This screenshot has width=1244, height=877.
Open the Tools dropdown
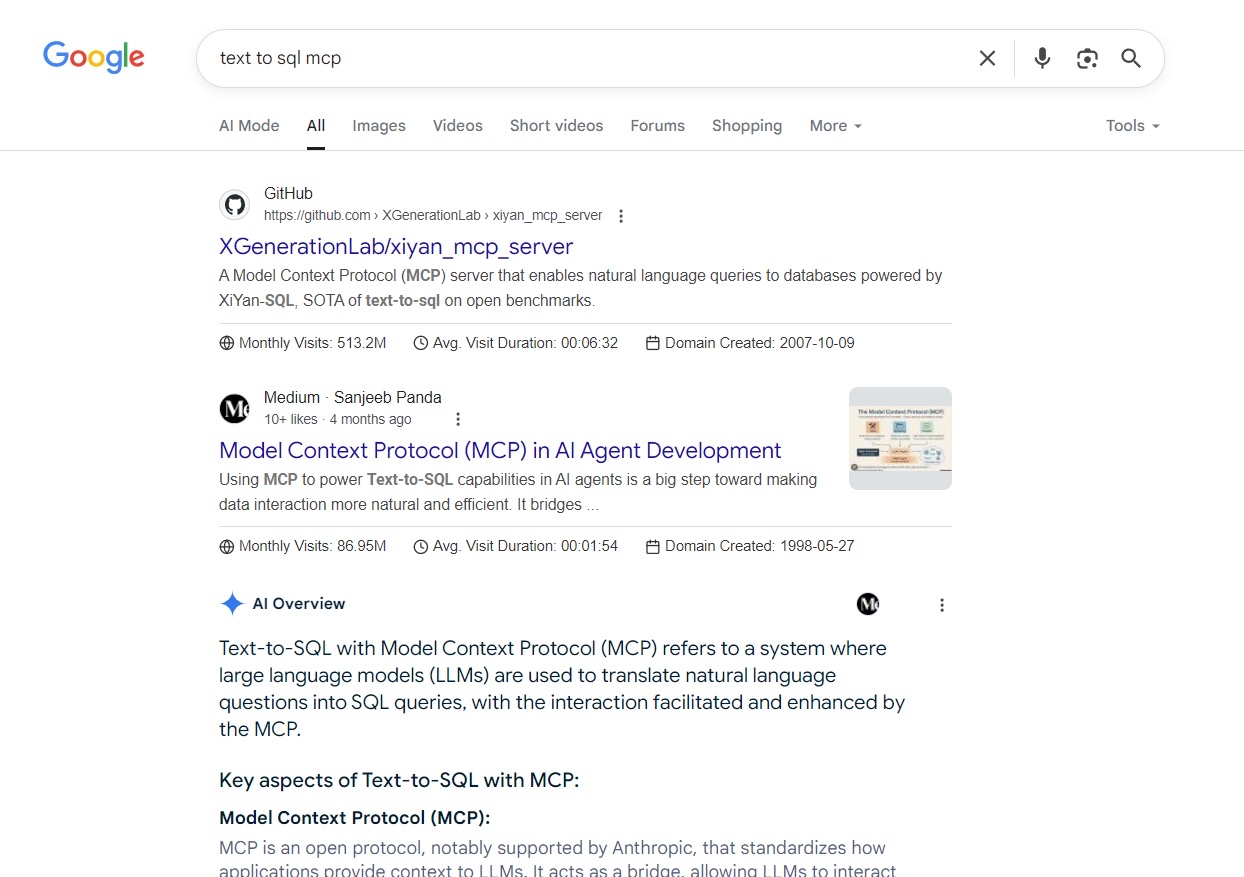click(x=1133, y=126)
